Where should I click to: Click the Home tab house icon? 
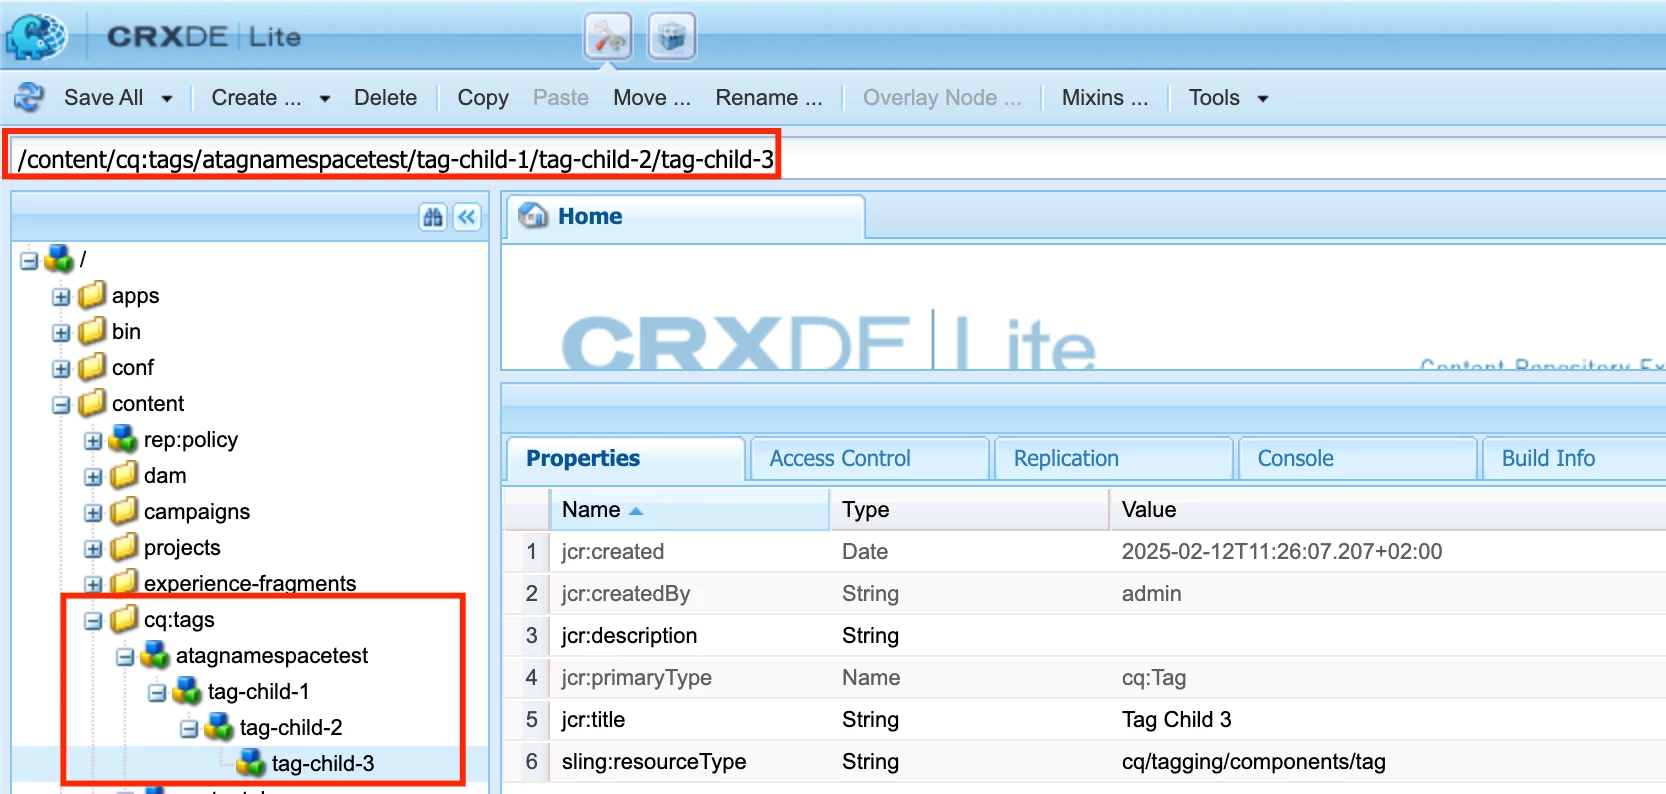(x=533, y=215)
